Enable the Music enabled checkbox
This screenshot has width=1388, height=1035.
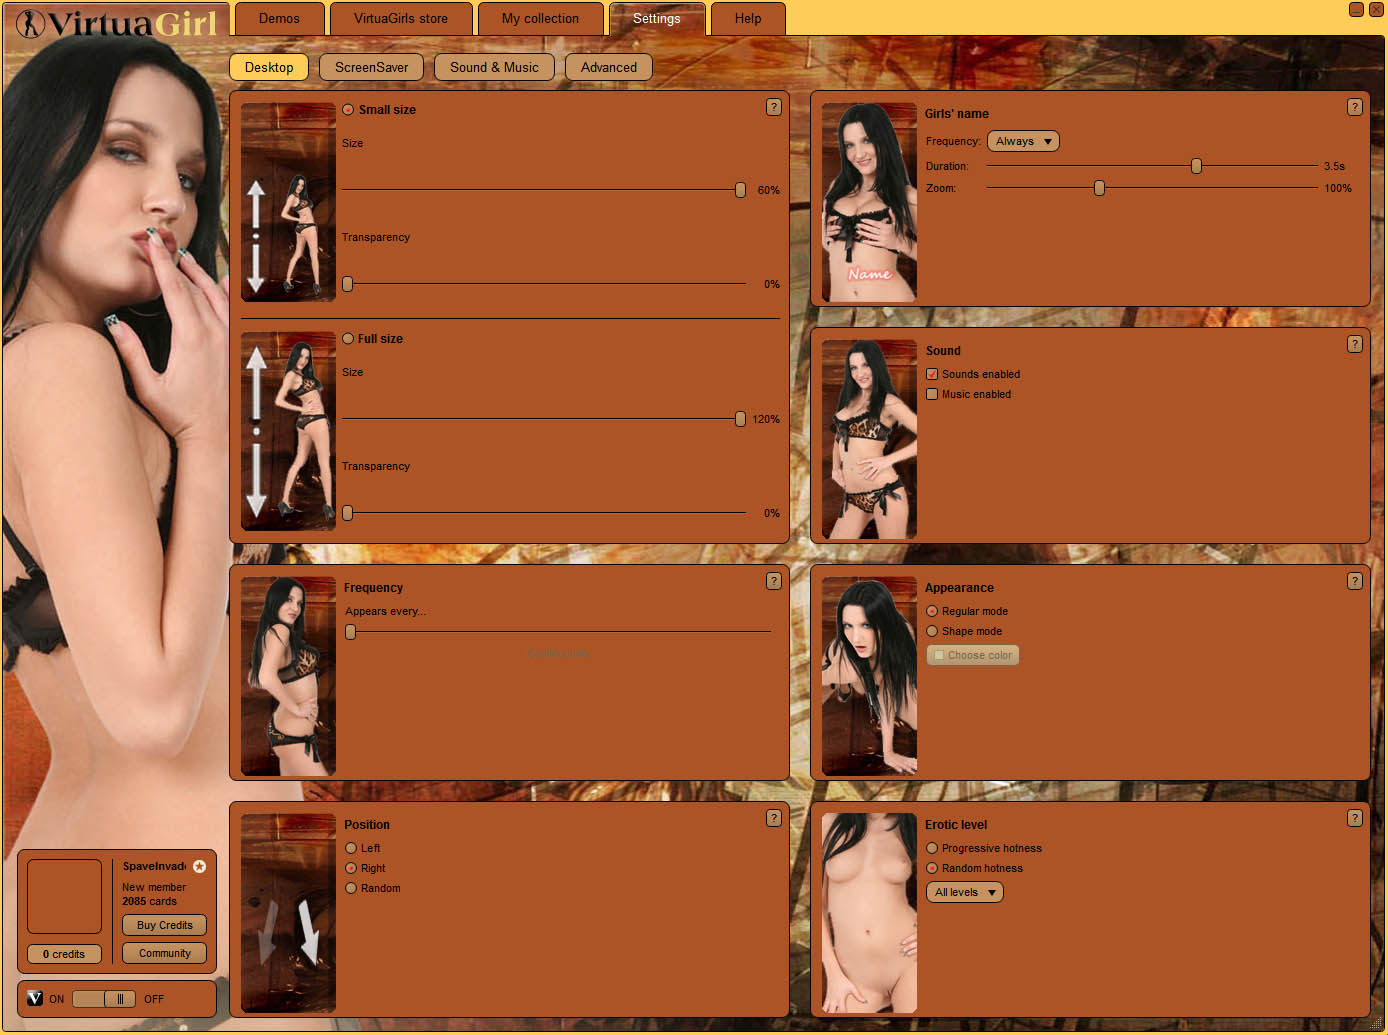pyautogui.click(x=932, y=394)
